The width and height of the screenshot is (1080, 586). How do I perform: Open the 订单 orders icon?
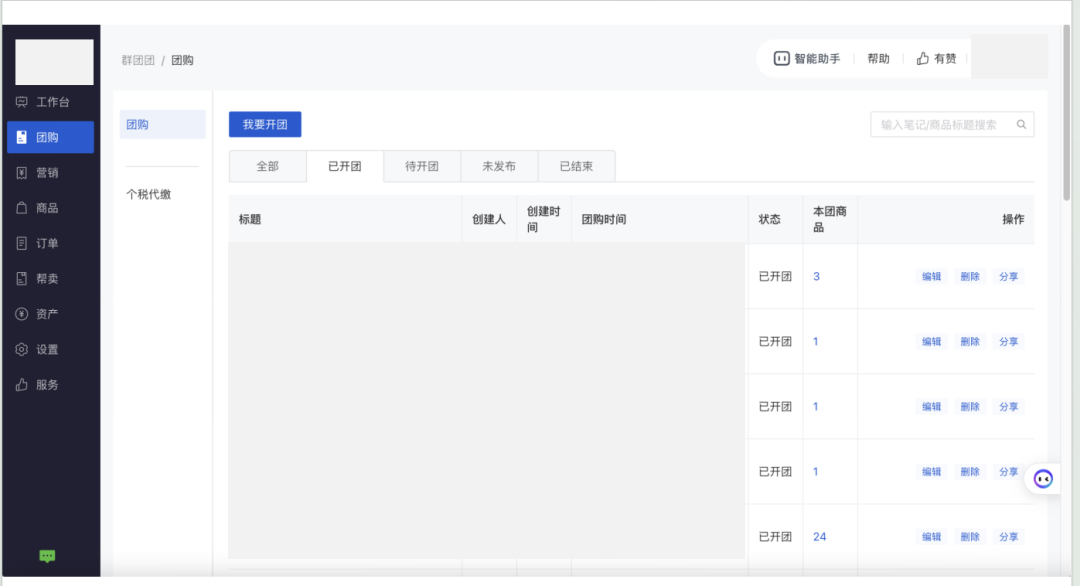pos(21,243)
